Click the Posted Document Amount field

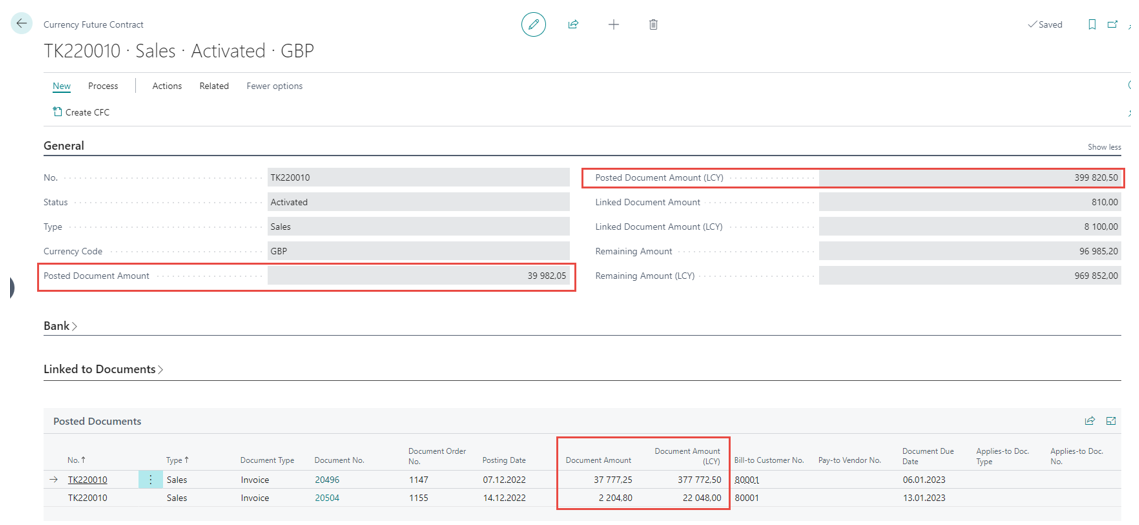coord(418,276)
